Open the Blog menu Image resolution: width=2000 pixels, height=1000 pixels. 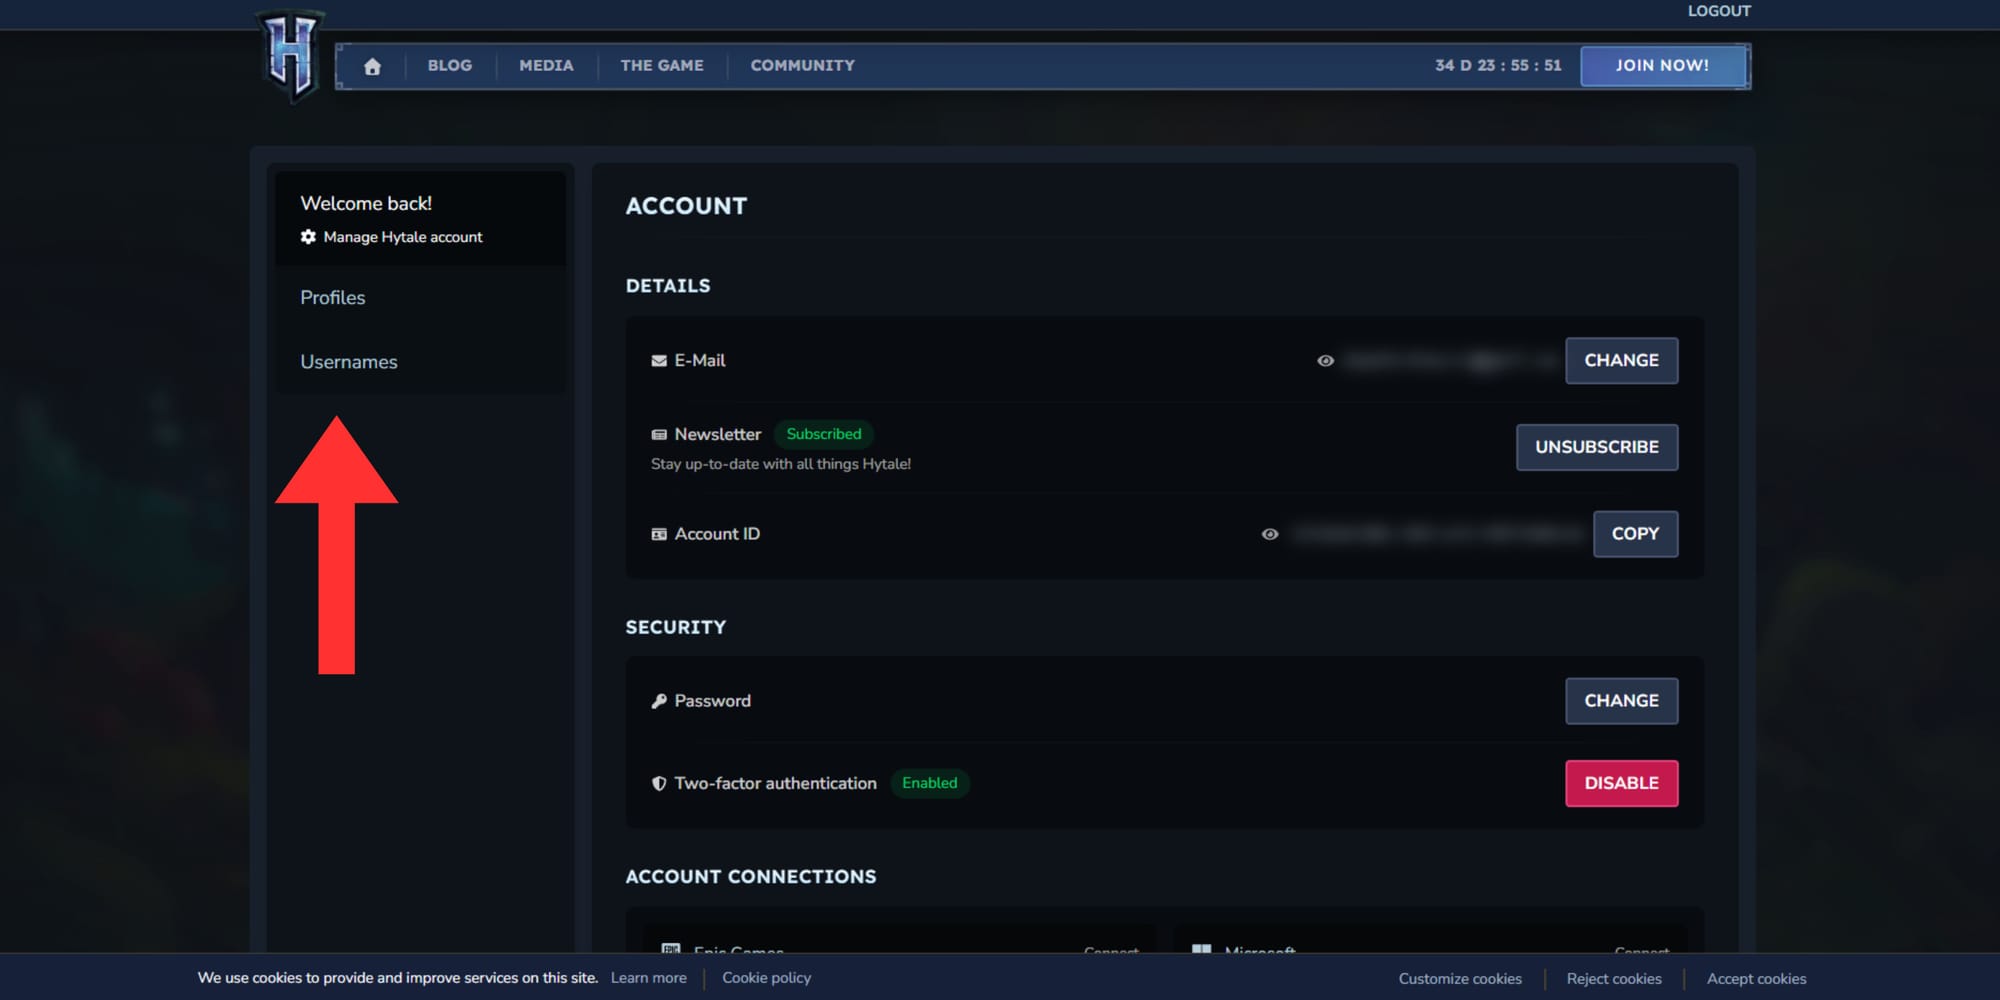[450, 66]
